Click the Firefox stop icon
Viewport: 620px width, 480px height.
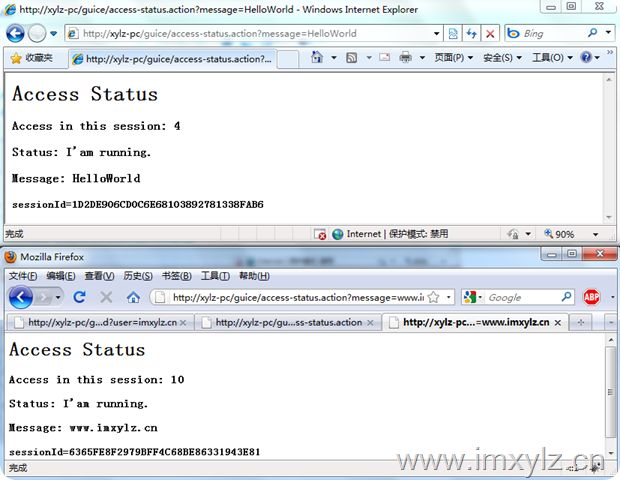coord(106,297)
